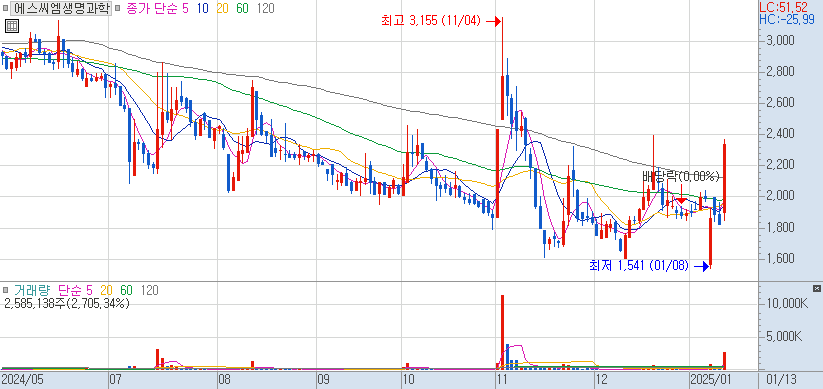Select the price 60-day moving average legend

pos(242,8)
